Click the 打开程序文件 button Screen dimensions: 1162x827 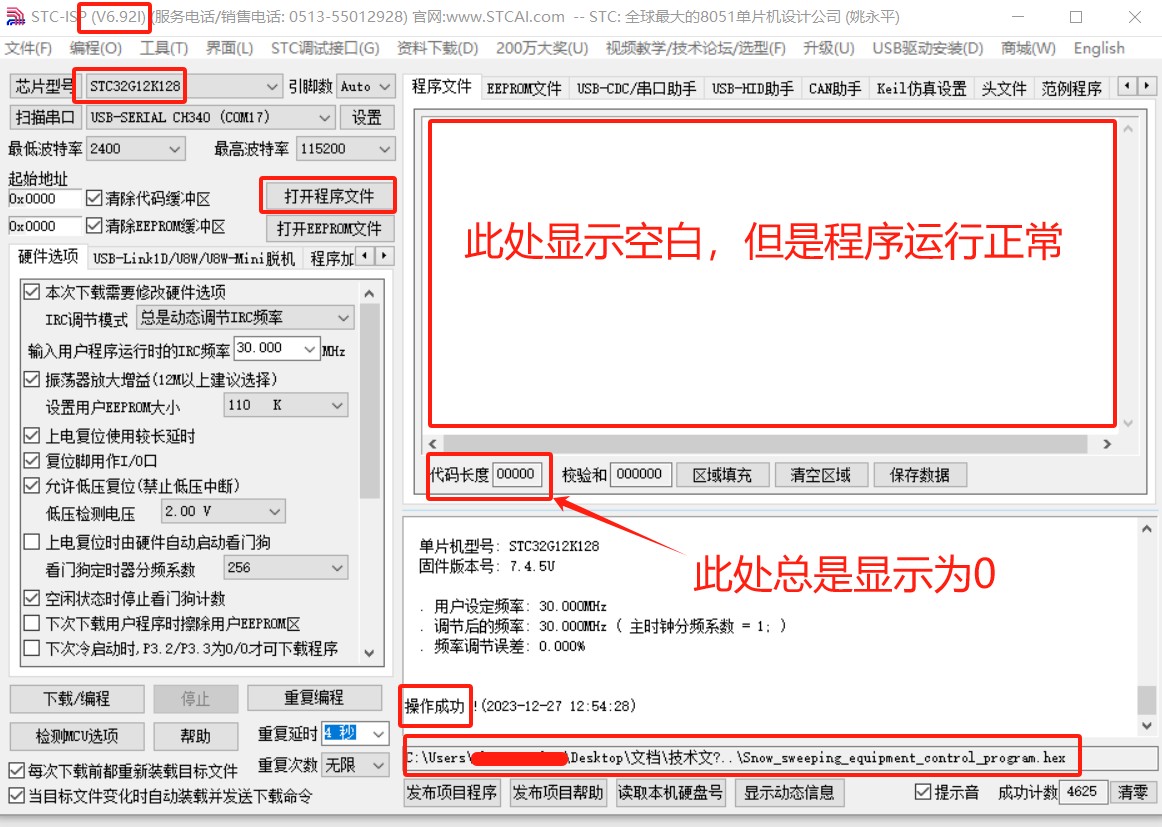[329, 196]
